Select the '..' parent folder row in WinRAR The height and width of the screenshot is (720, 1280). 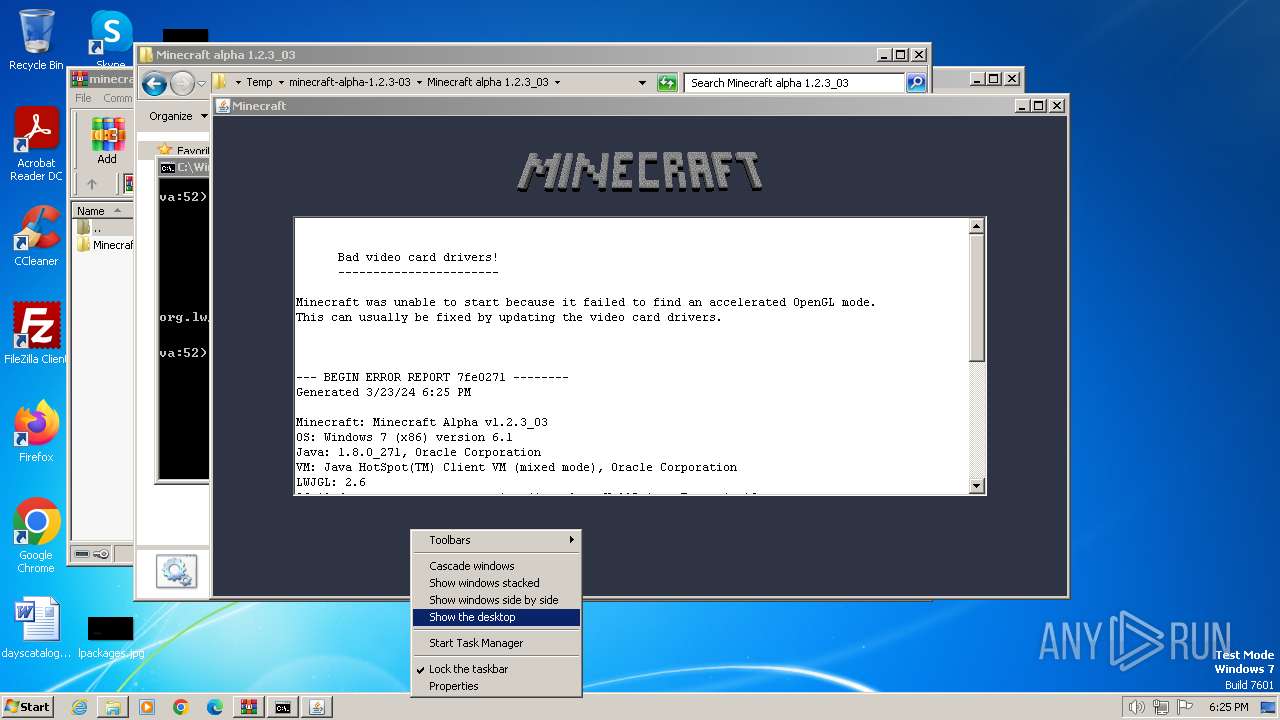(103, 228)
